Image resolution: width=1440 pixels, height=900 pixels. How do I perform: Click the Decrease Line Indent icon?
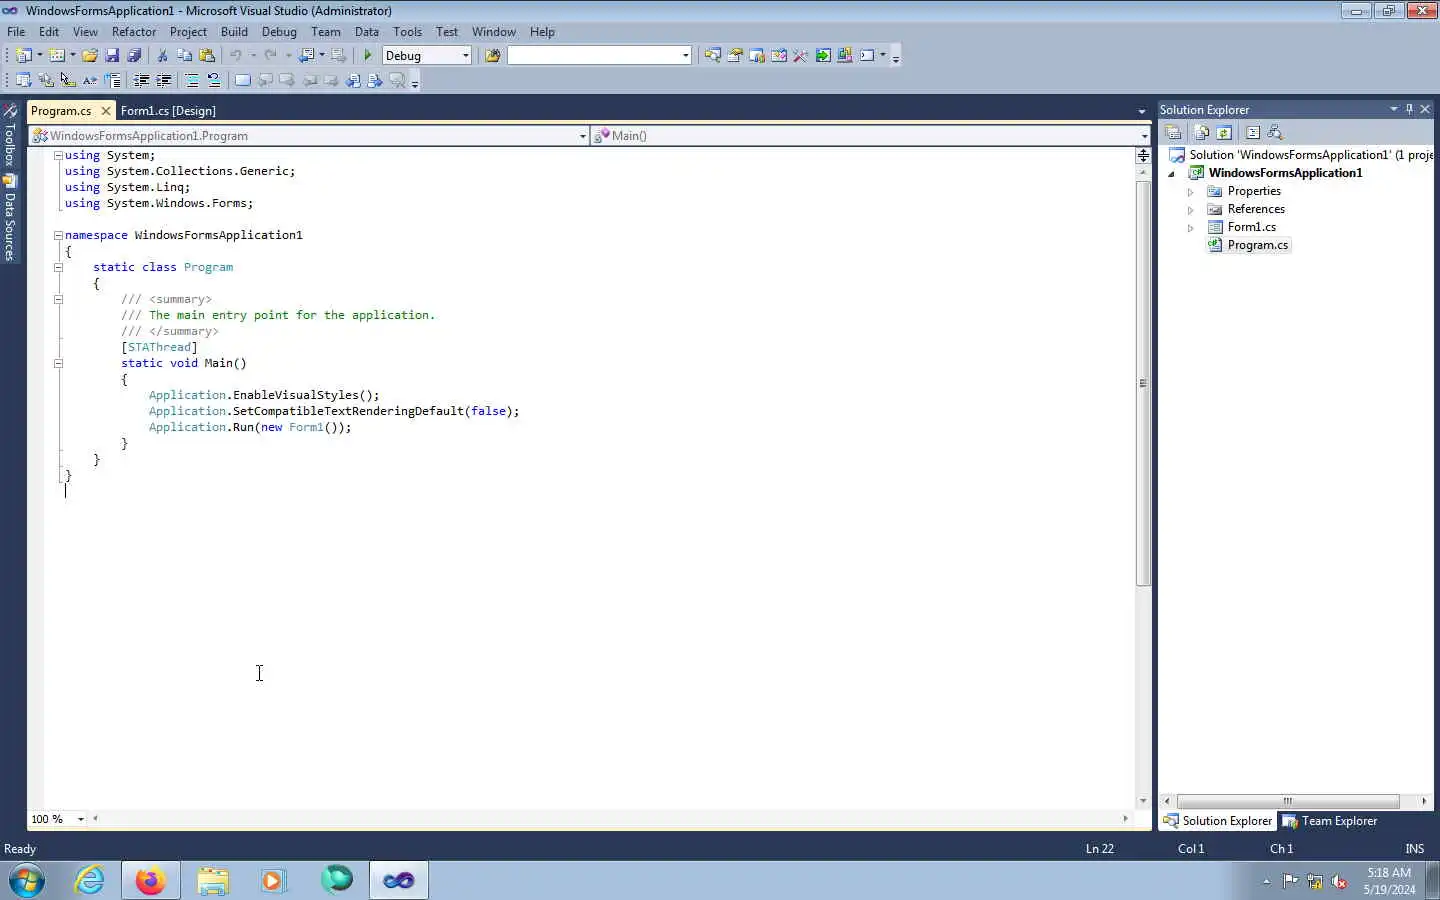click(x=141, y=80)
